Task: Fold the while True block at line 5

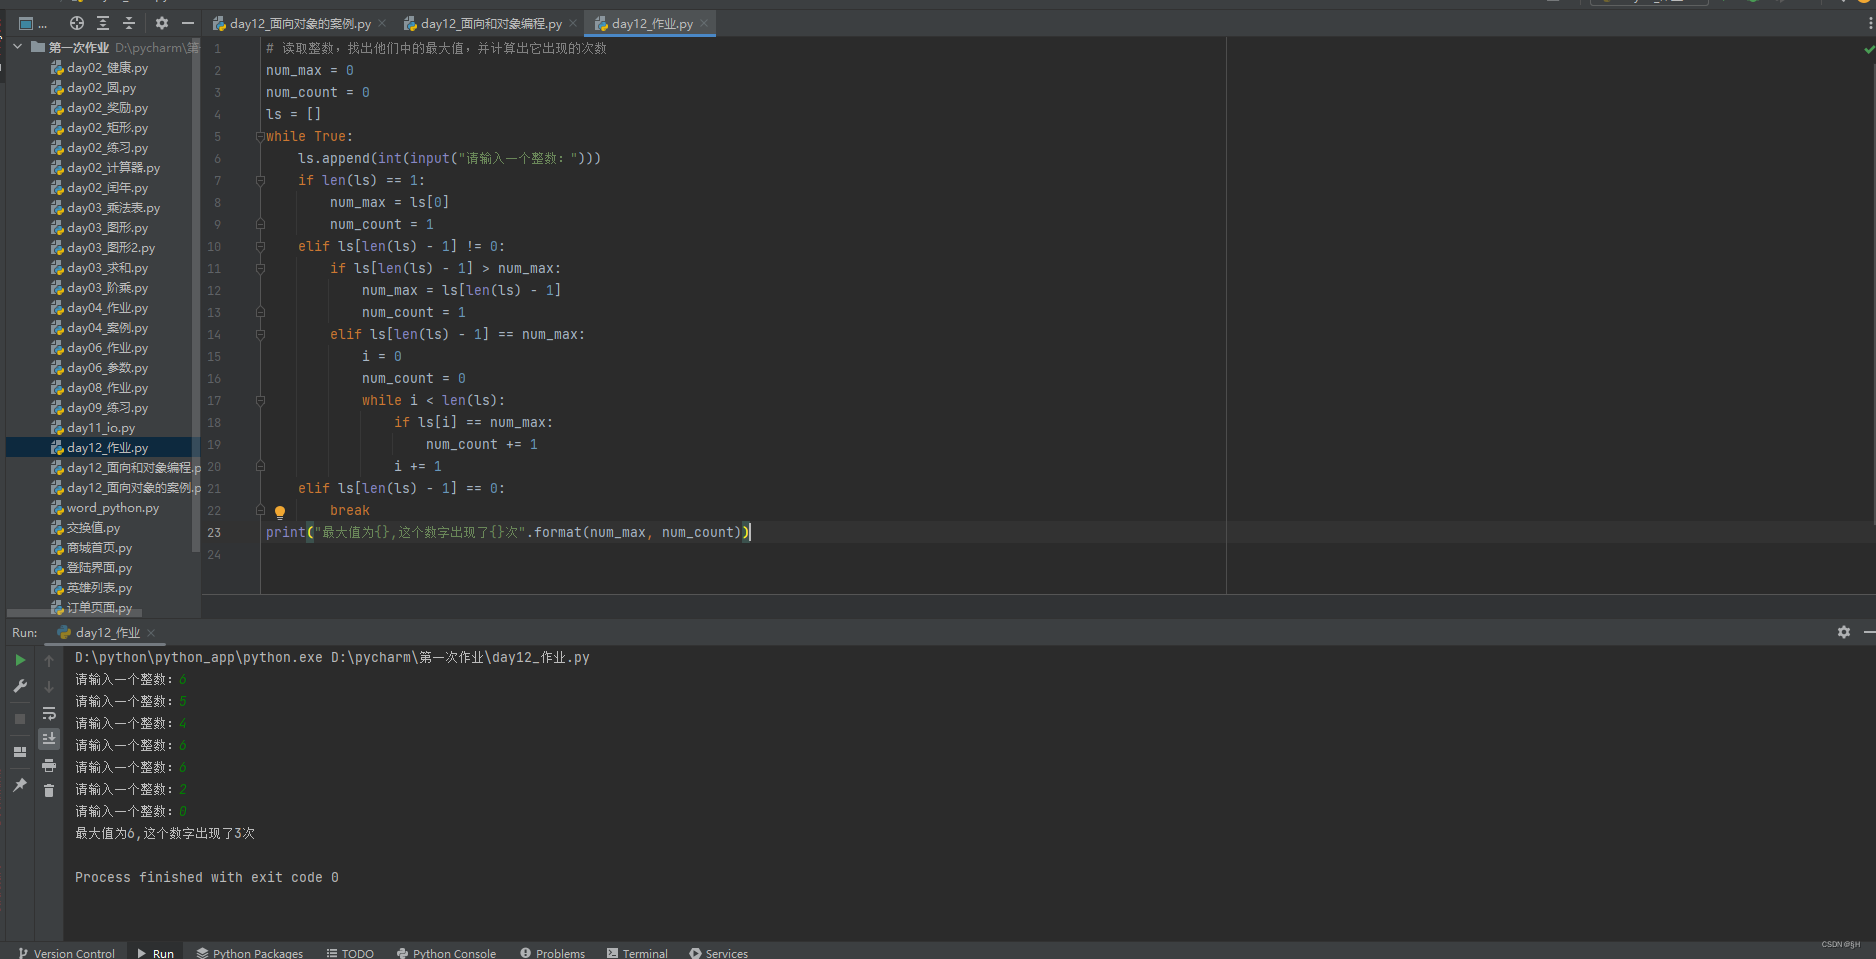Action: coord(260,137)
